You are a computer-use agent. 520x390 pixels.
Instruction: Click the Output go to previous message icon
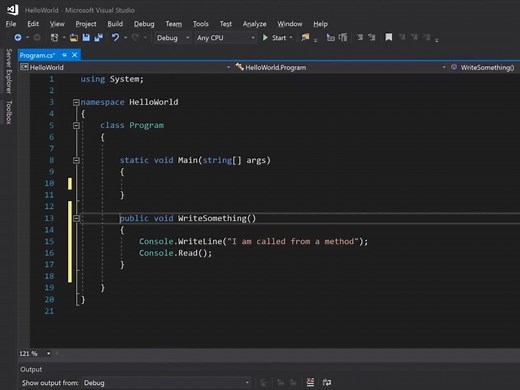pos(280,382)
